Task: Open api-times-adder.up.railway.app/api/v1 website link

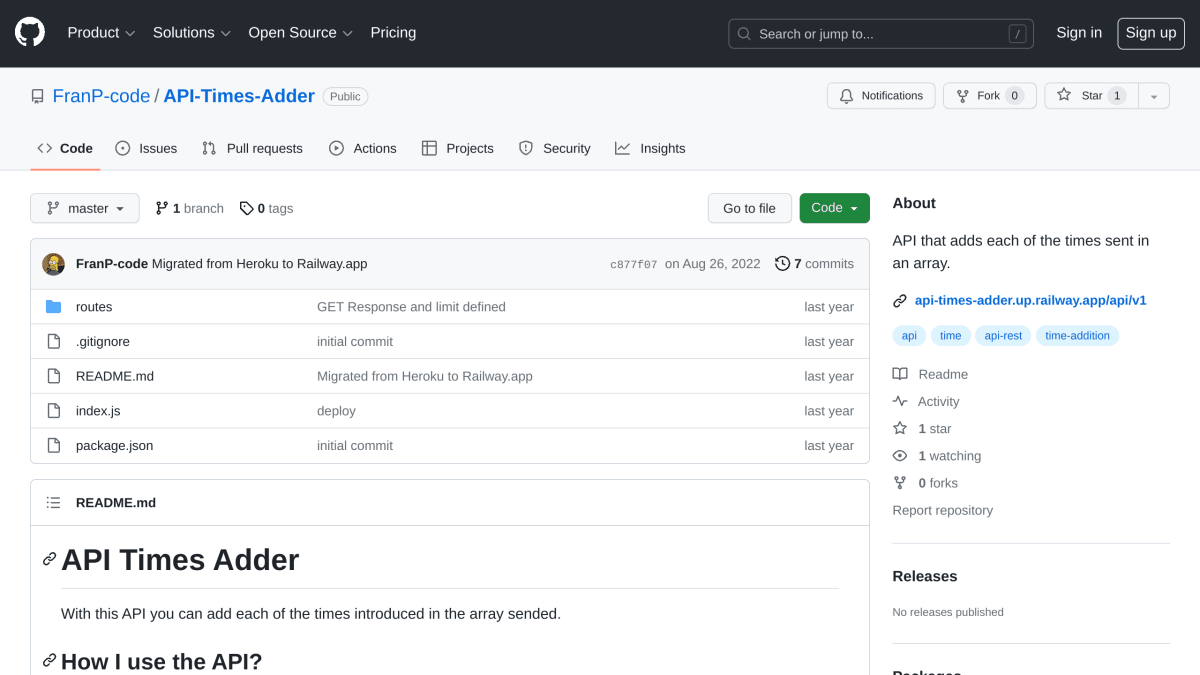Action: [x=1030, y=300]
